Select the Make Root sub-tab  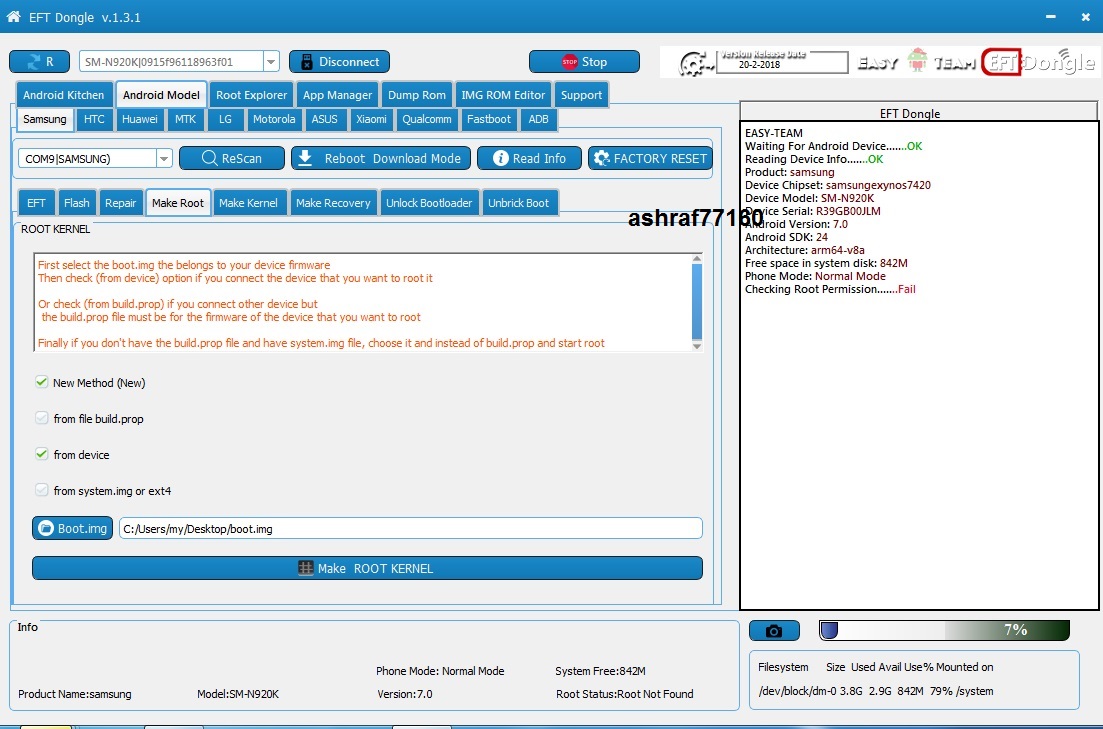(177, 203)
